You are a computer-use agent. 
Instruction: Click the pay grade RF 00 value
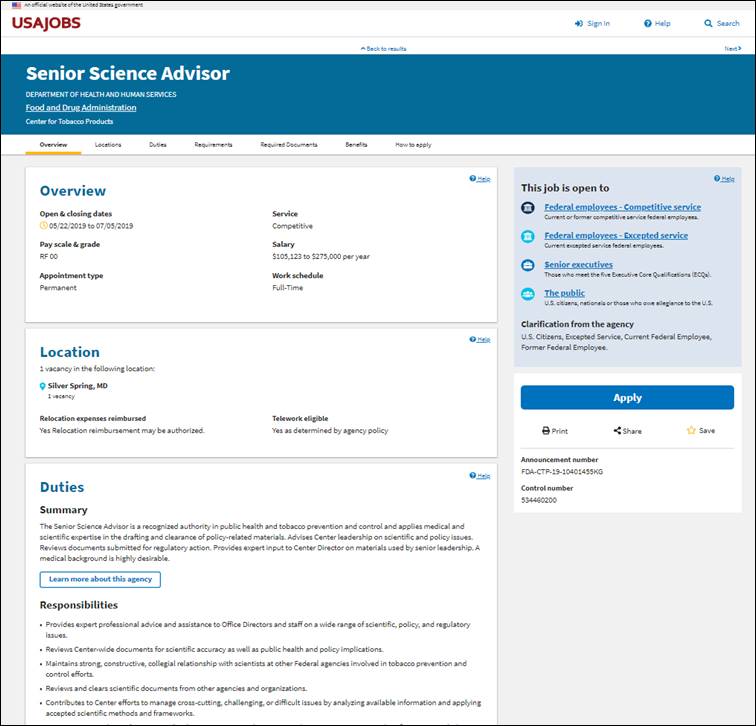[49, 256]
